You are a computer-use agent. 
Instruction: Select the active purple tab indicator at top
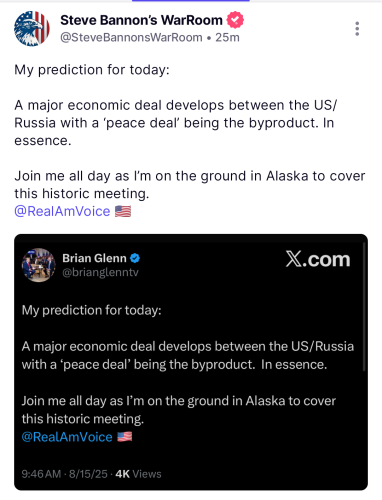(x=191, y=1)
